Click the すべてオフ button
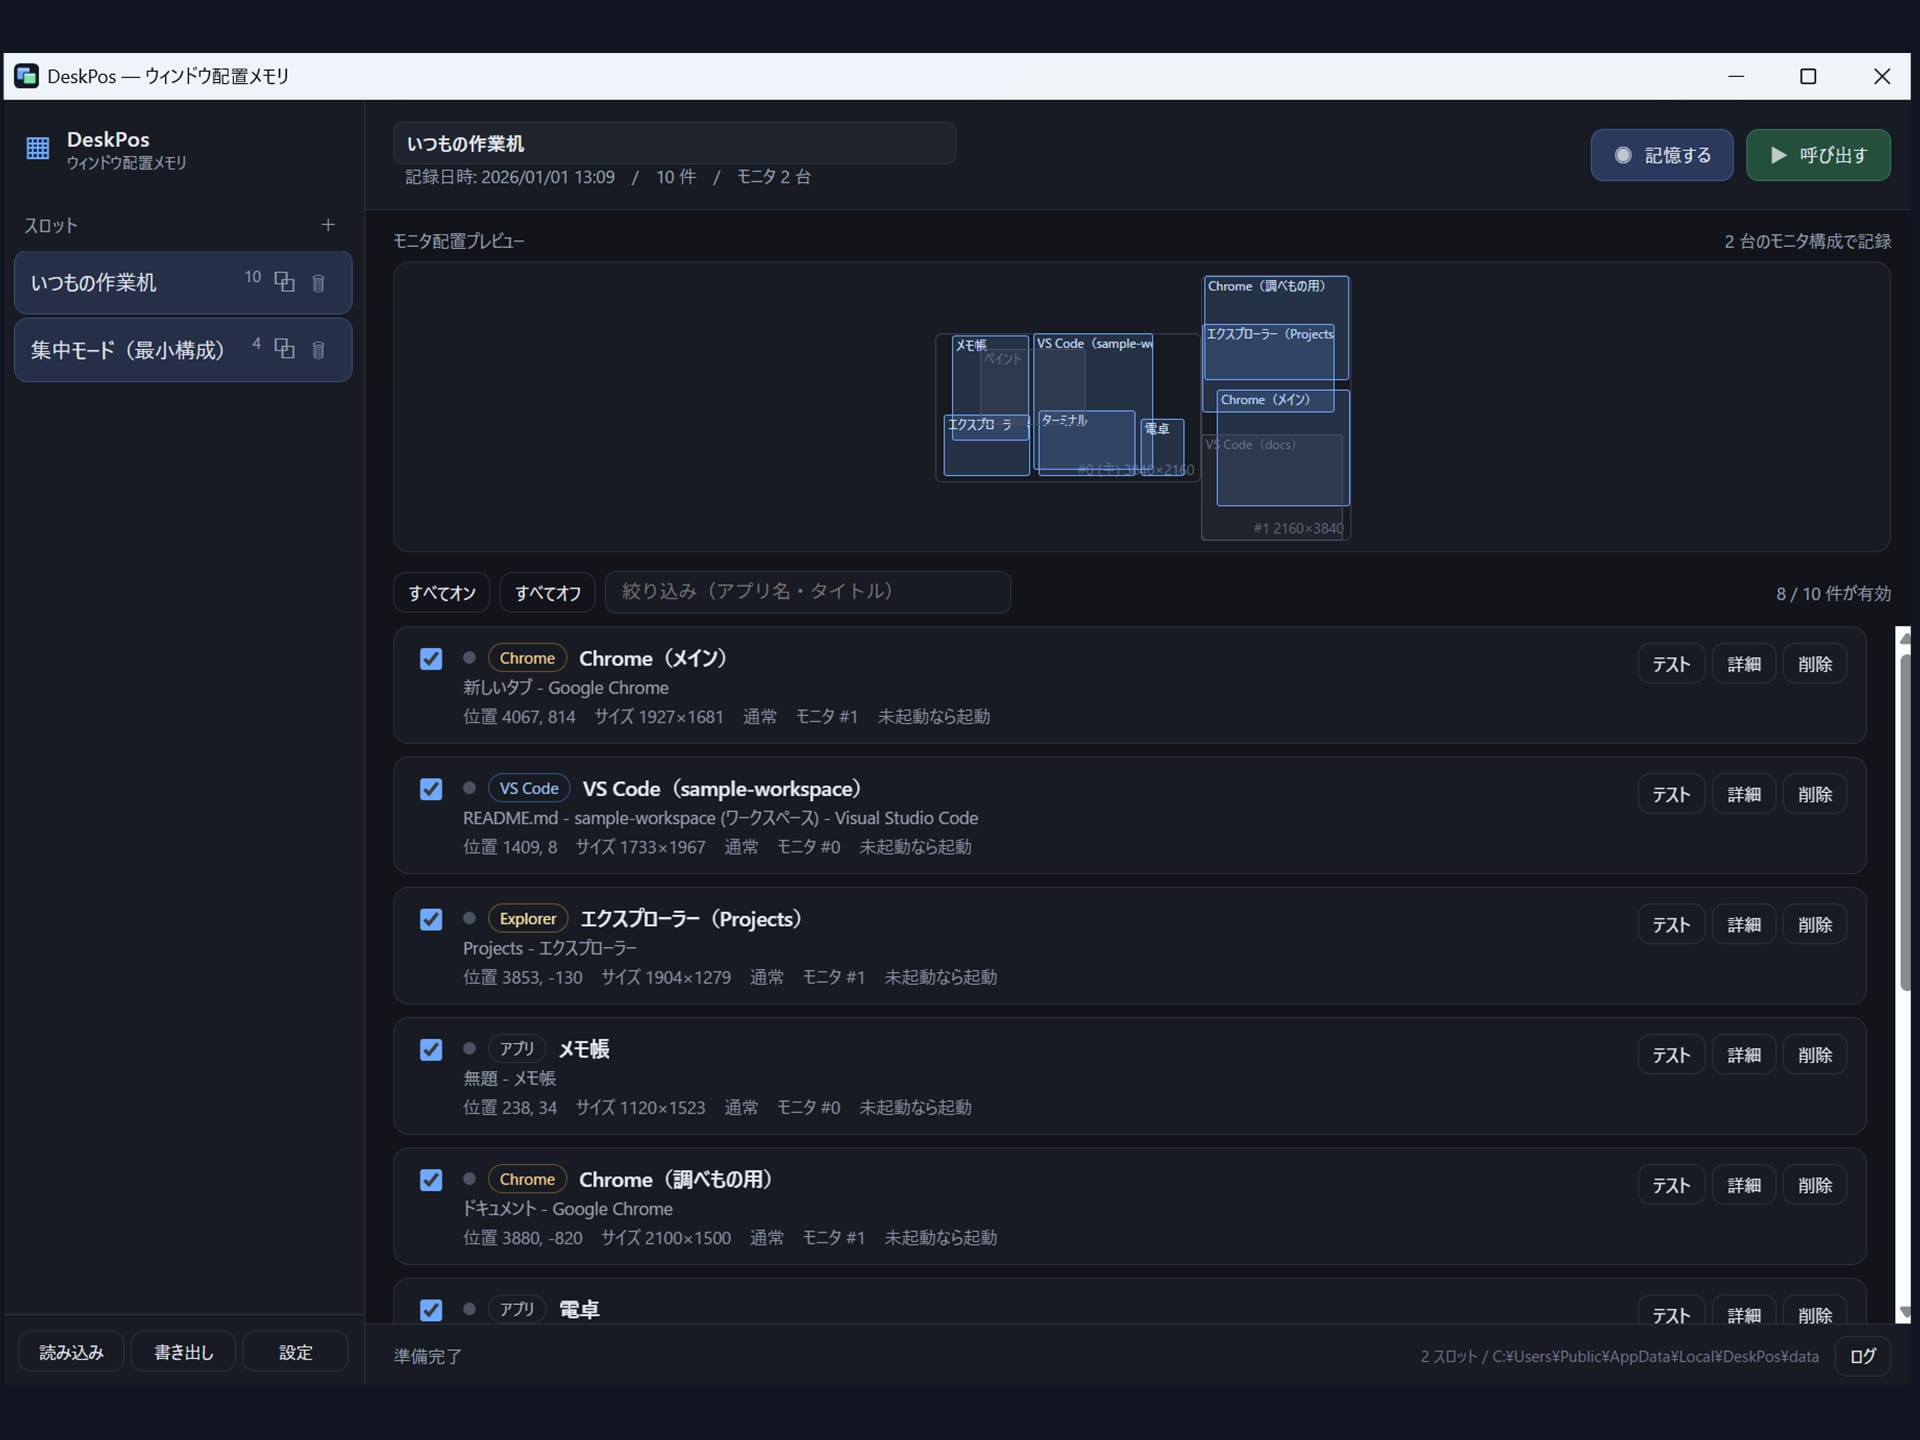Viewport: 1920px width, 1440px height. (x=548, y=593)
